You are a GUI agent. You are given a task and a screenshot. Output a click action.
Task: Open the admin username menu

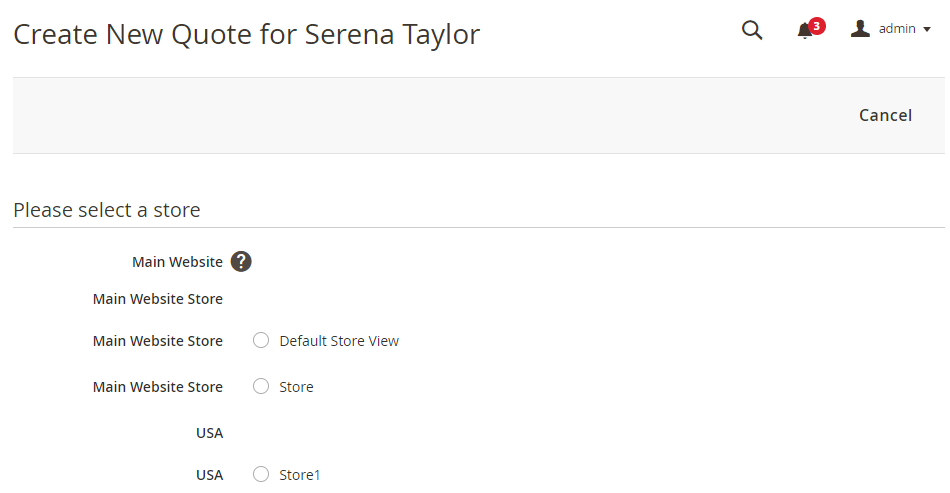897,29
